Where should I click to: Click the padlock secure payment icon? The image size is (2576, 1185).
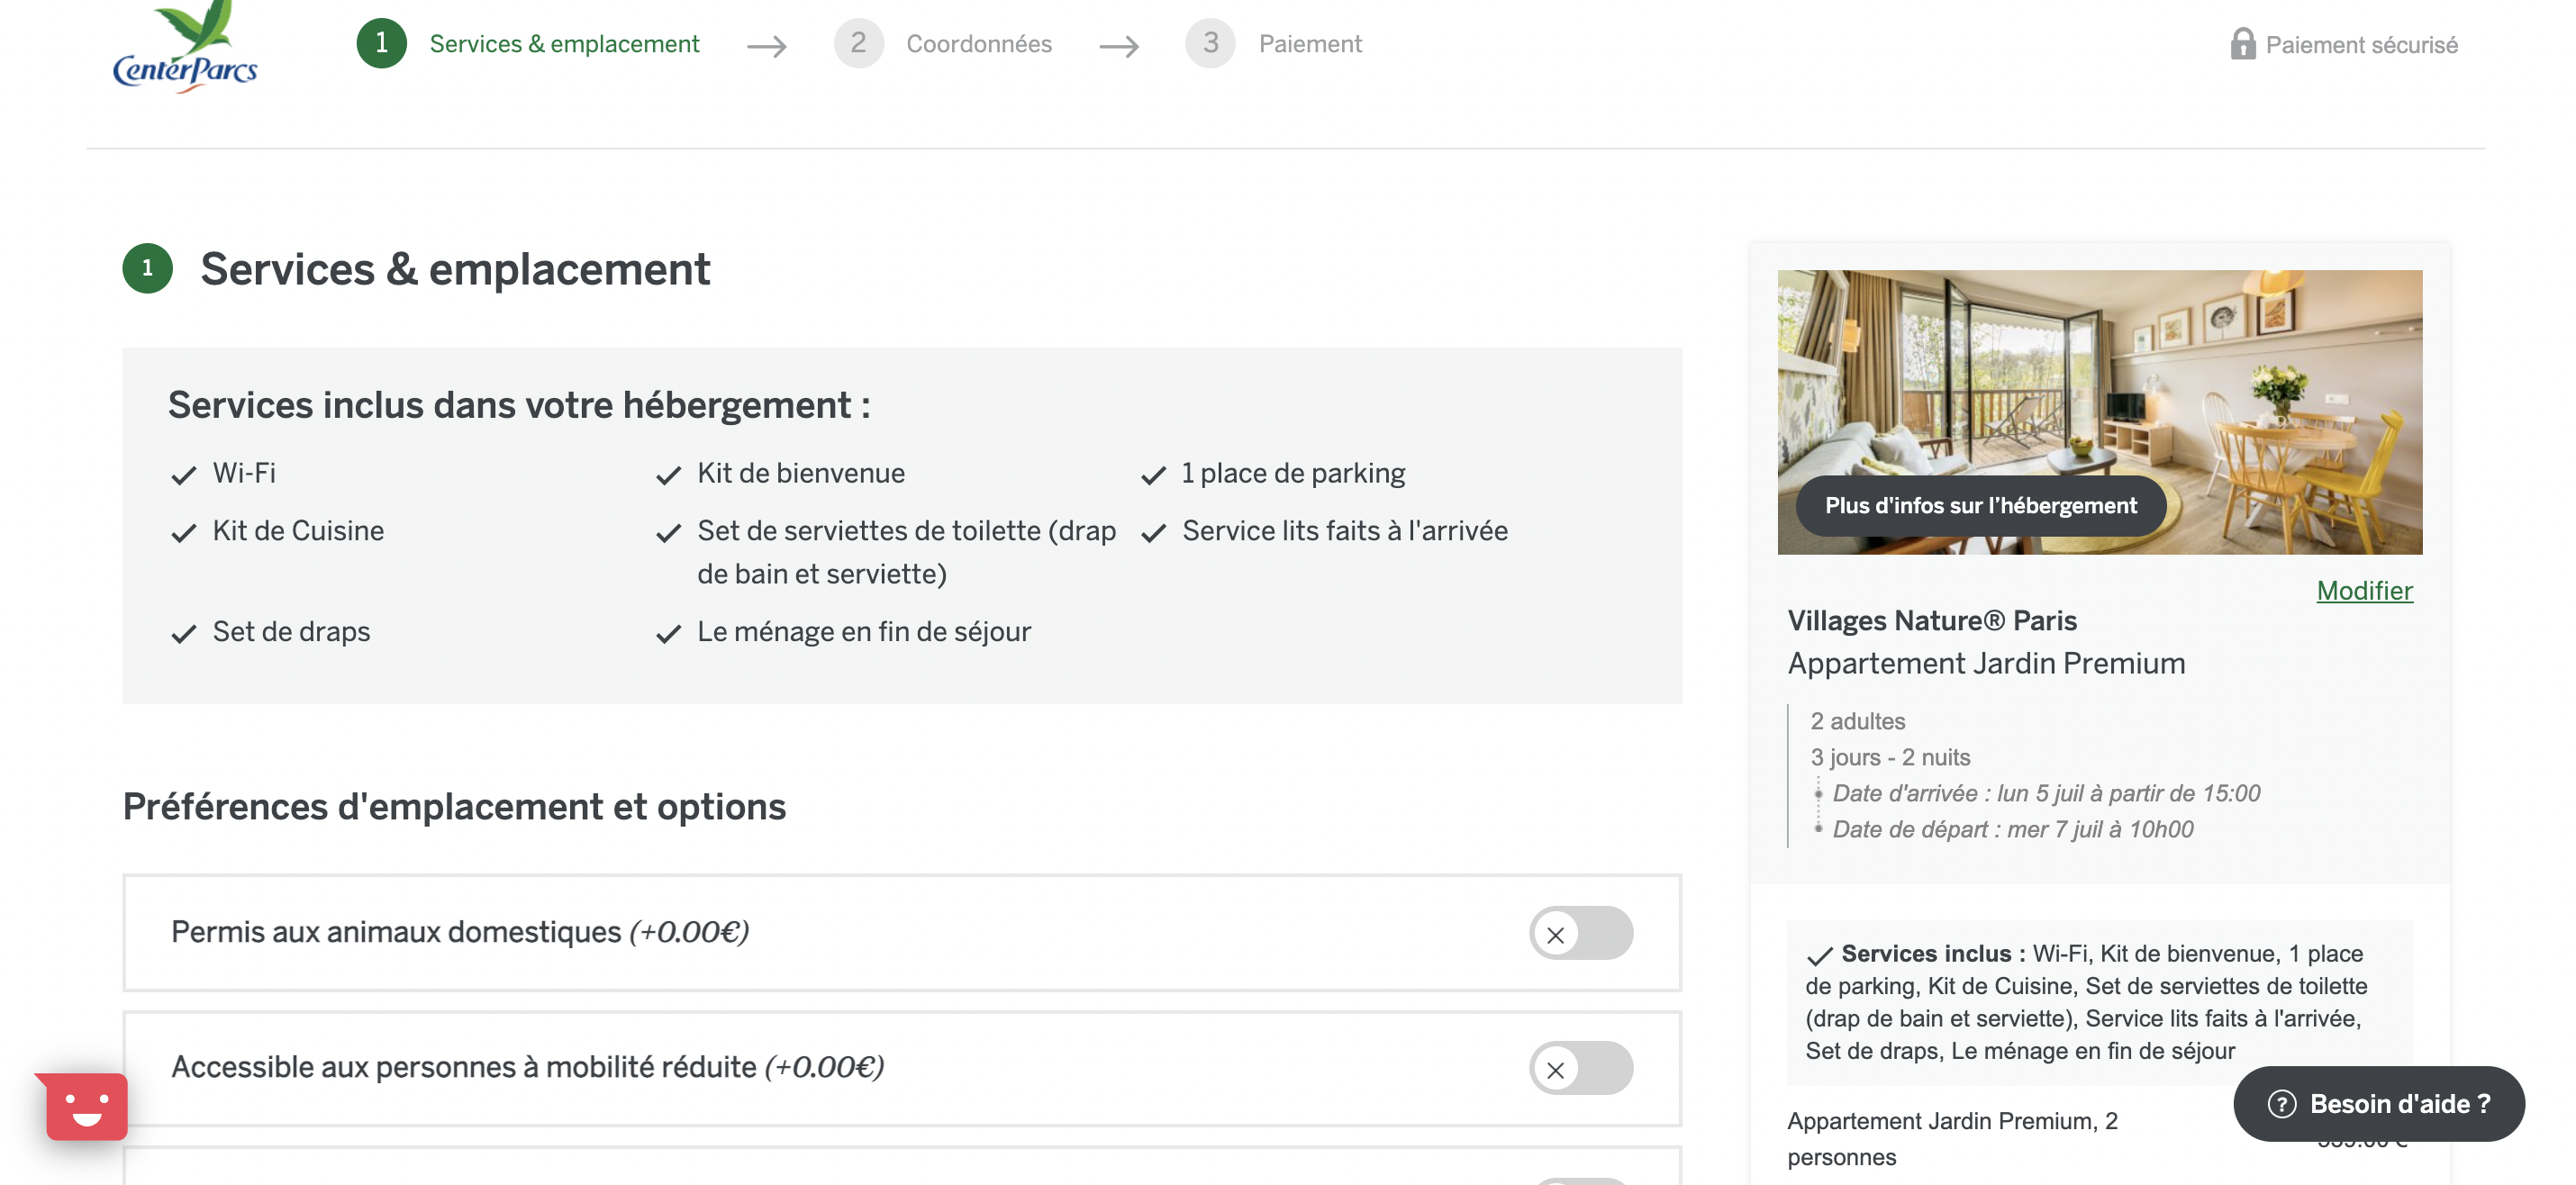[2242, 44]
